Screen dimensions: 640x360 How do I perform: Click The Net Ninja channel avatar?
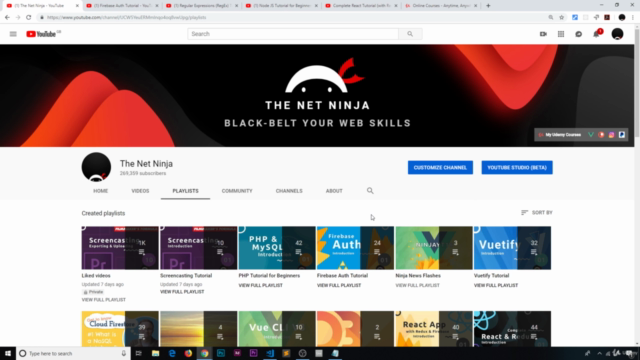pos(96,167)
